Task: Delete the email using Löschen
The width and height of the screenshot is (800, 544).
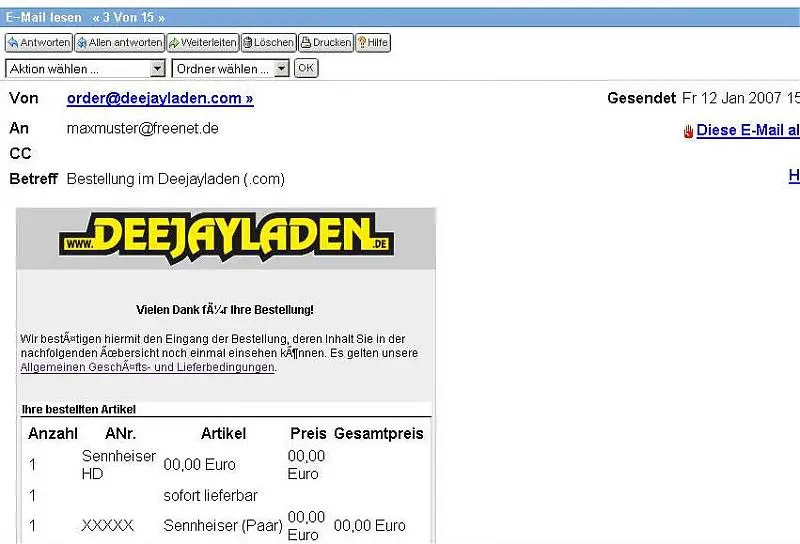Action: [x=268, y=43]
